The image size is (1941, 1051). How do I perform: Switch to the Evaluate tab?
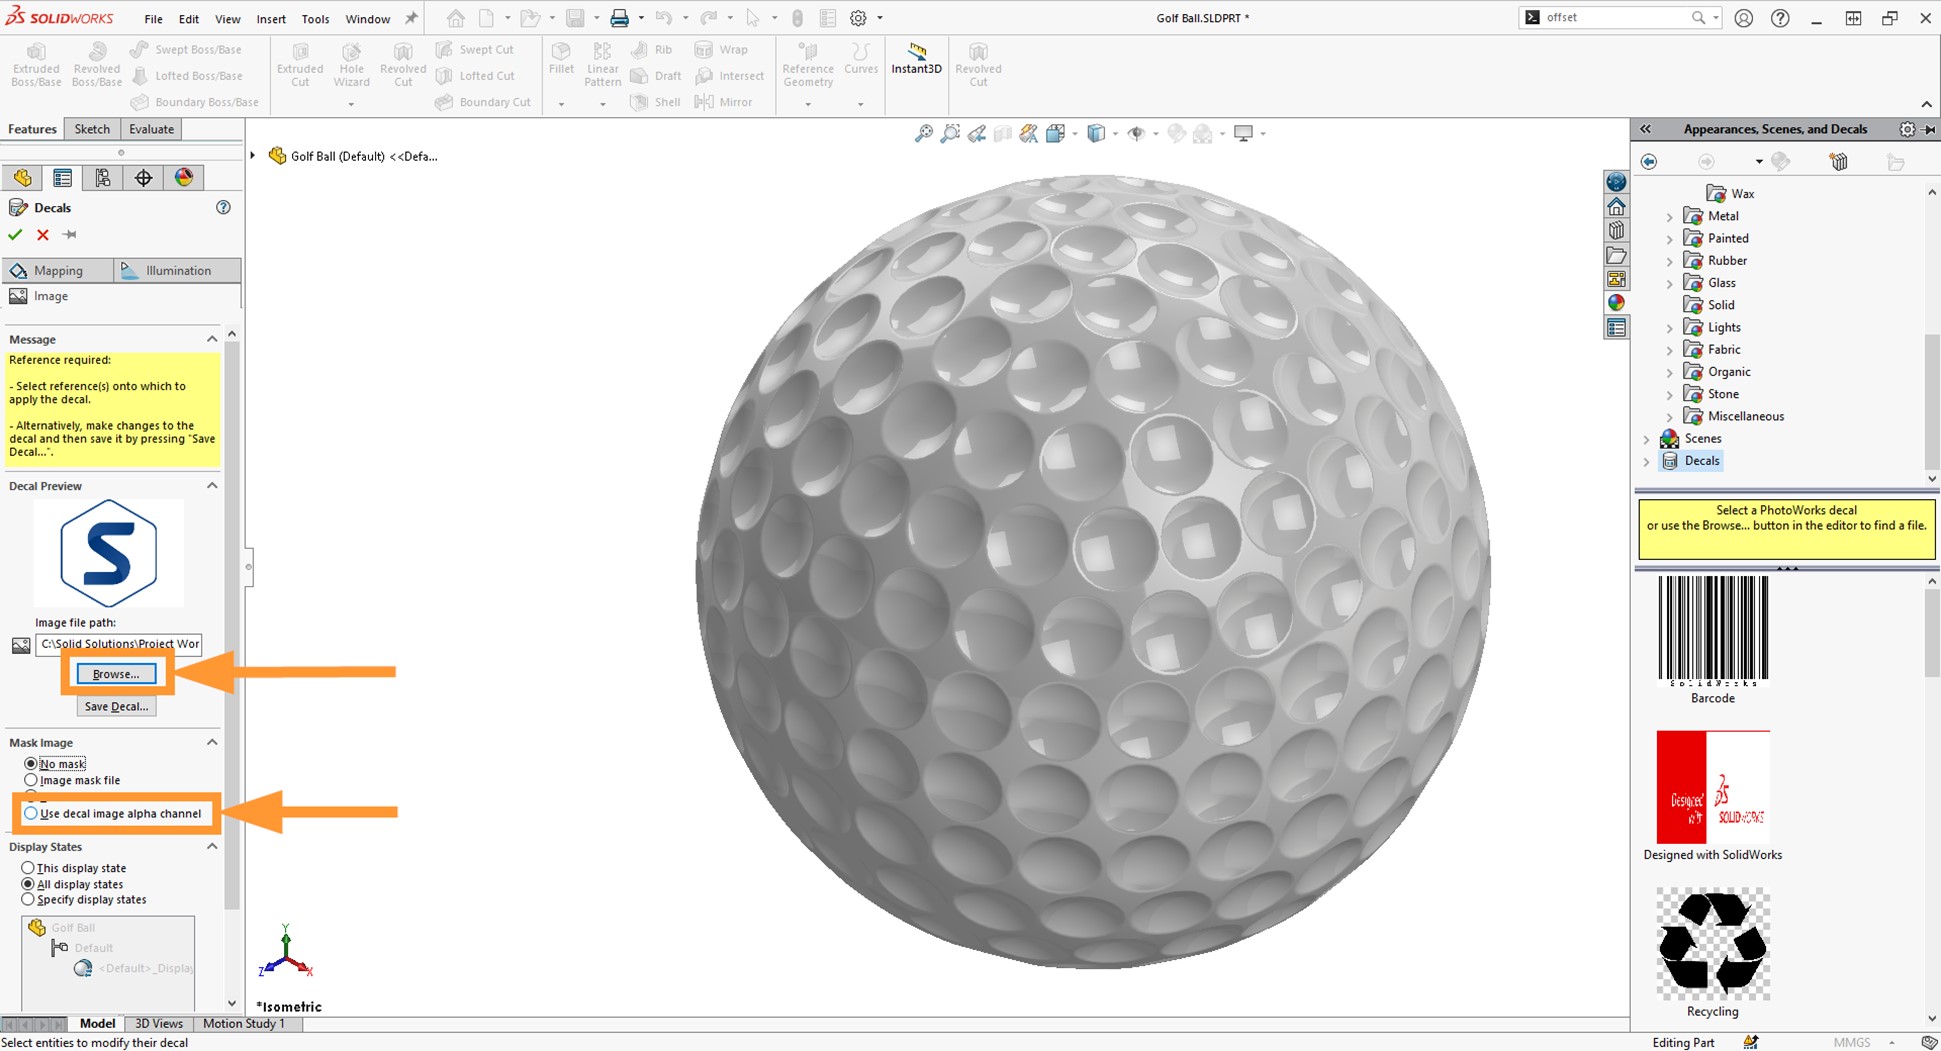click(151, 128)
